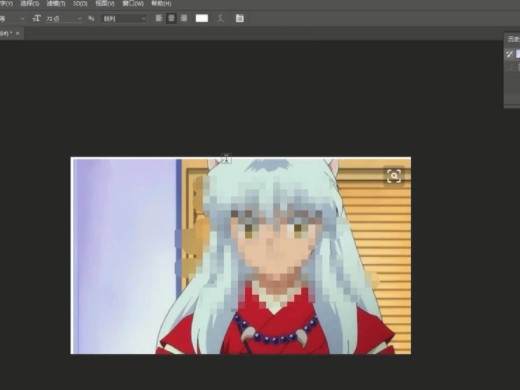Click the Create Warped Text icon

point(221,18)
